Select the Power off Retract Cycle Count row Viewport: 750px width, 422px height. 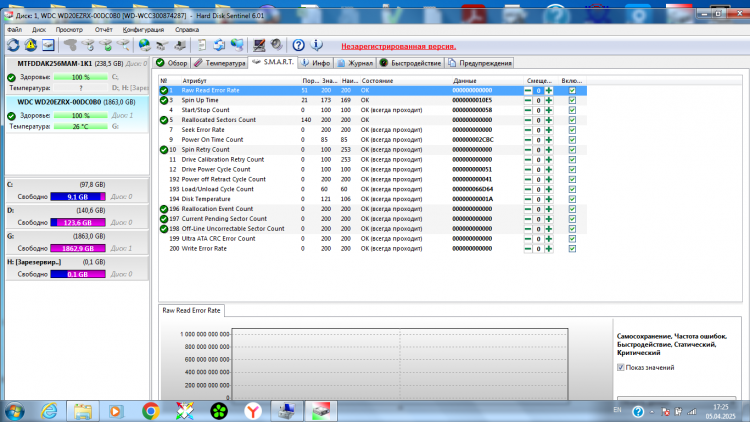click(373, 179)
